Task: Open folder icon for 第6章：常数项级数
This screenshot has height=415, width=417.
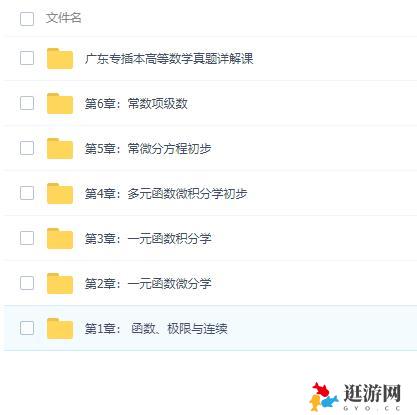Action: coord(60,104)
